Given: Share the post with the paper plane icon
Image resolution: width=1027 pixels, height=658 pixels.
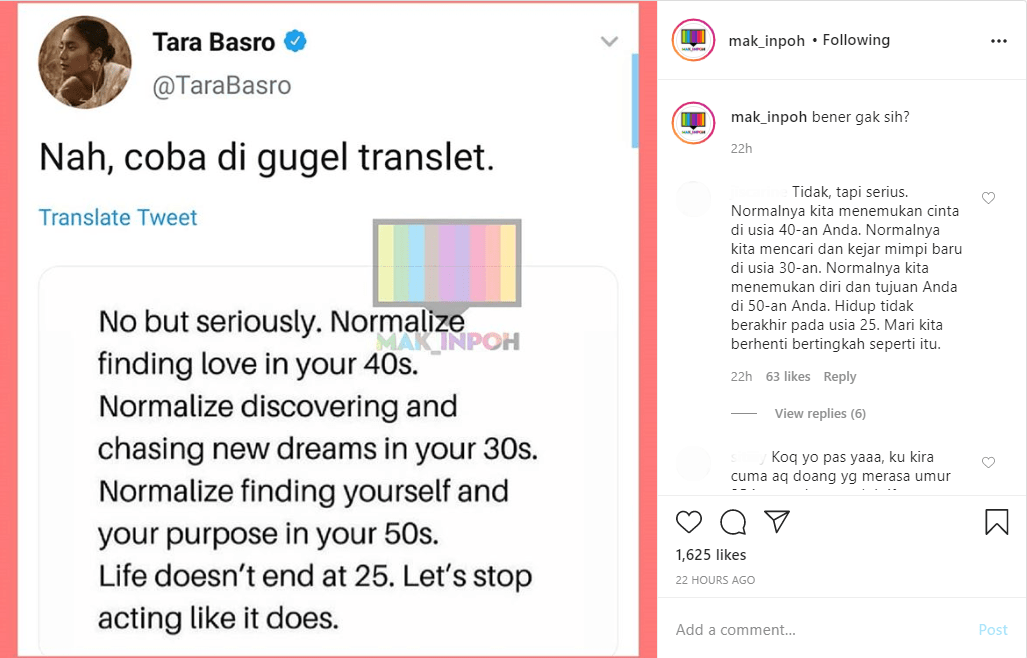Looking at the screenshot, I should pyautogui.click(x=777, y=521).
